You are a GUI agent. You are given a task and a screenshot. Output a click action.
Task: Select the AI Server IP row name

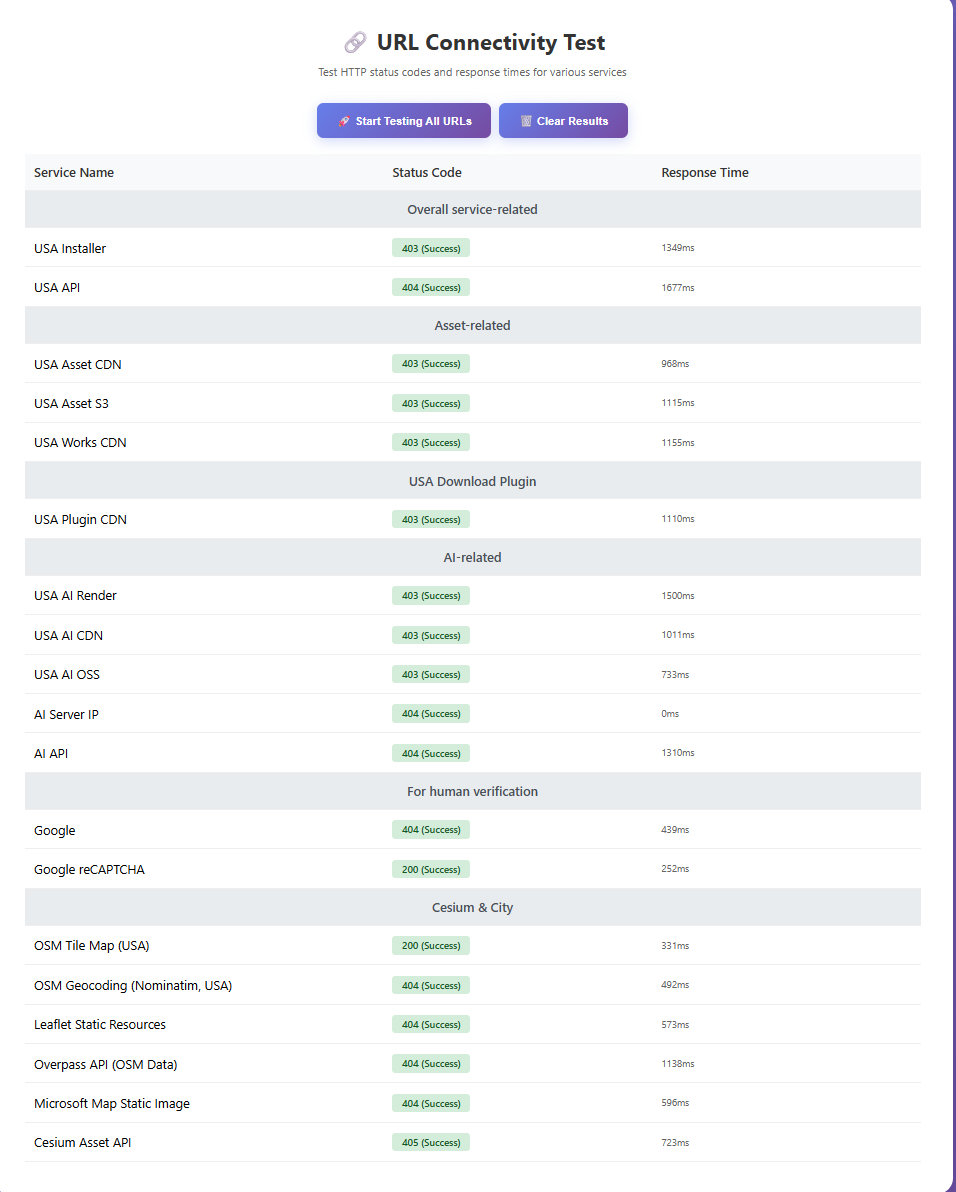[x=66, y=714]
